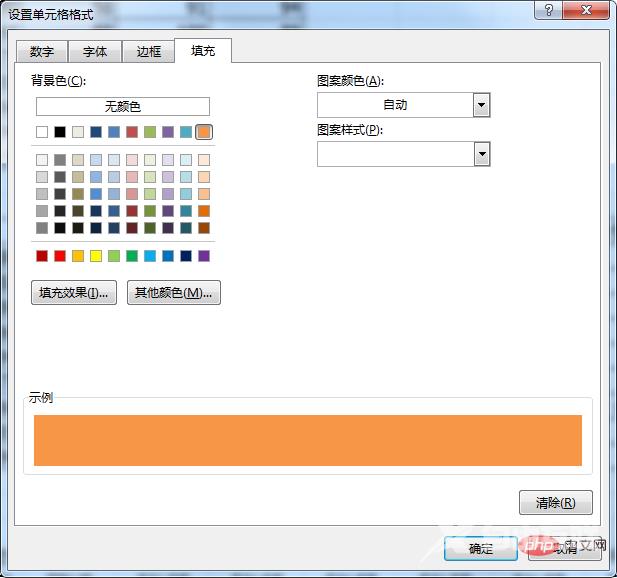Viewport: 617px width, 578px height.
Task: Click the 无颜色 button
Action: click(x=122, y=107)
